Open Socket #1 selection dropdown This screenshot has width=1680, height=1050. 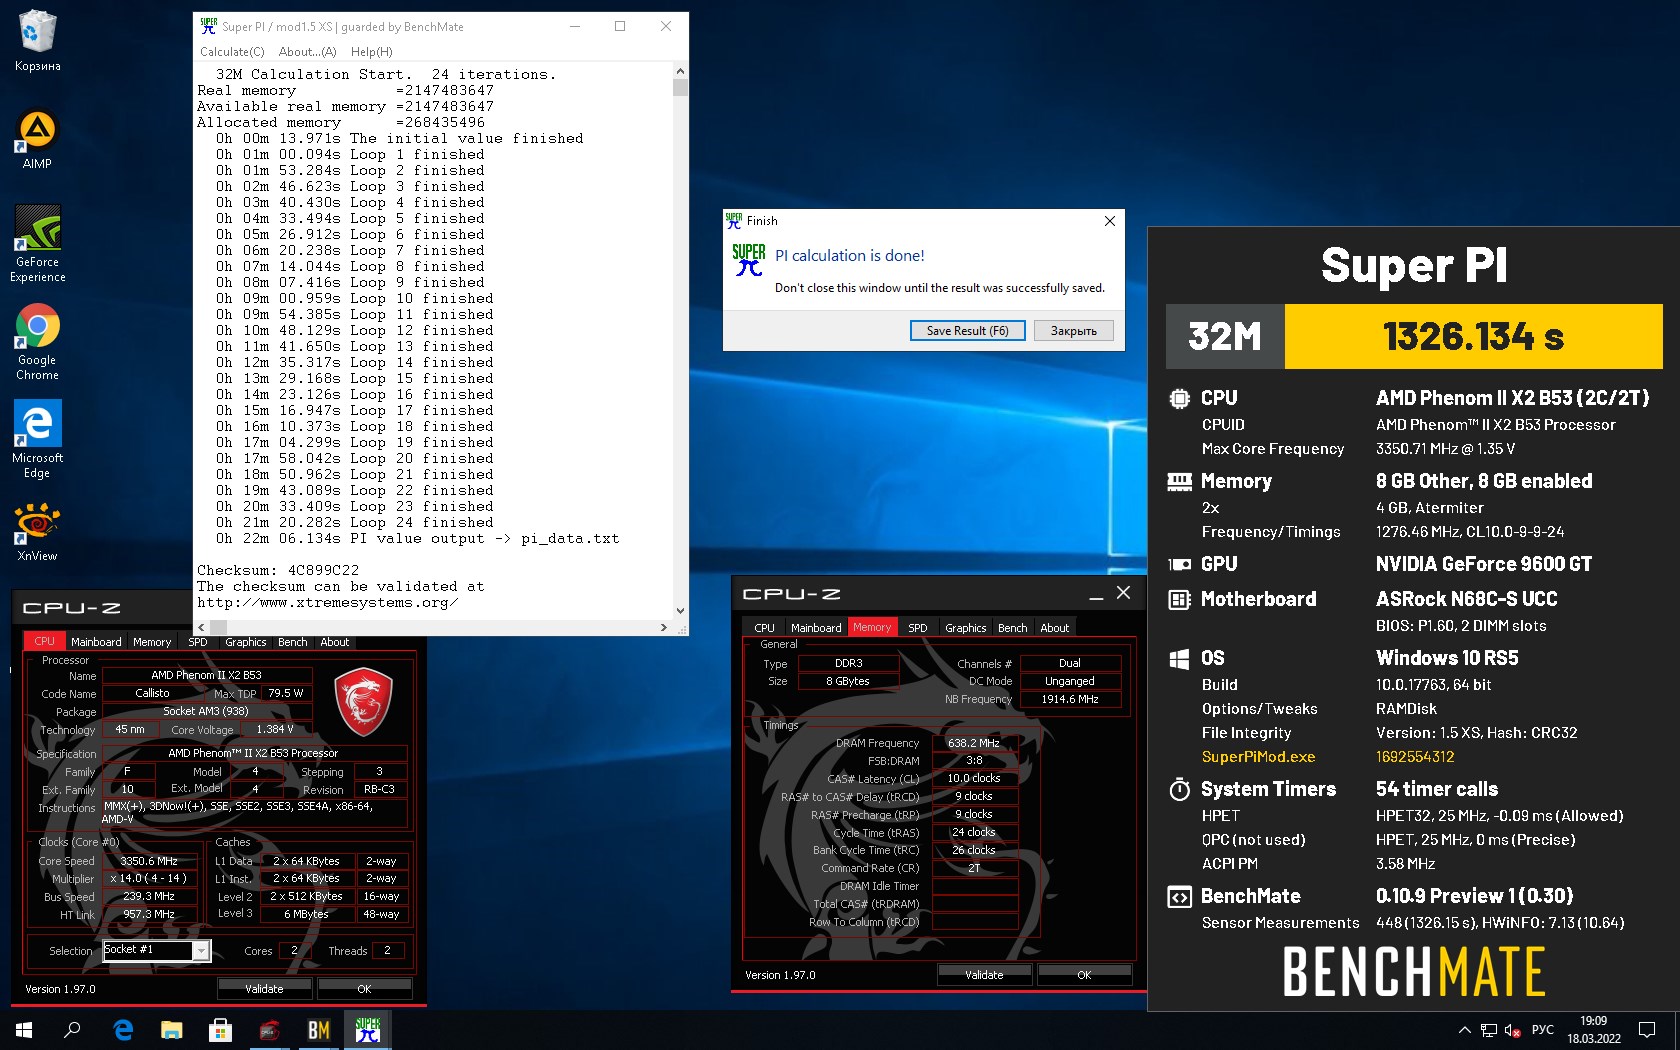pyautogui.click(x=156, y=950)
